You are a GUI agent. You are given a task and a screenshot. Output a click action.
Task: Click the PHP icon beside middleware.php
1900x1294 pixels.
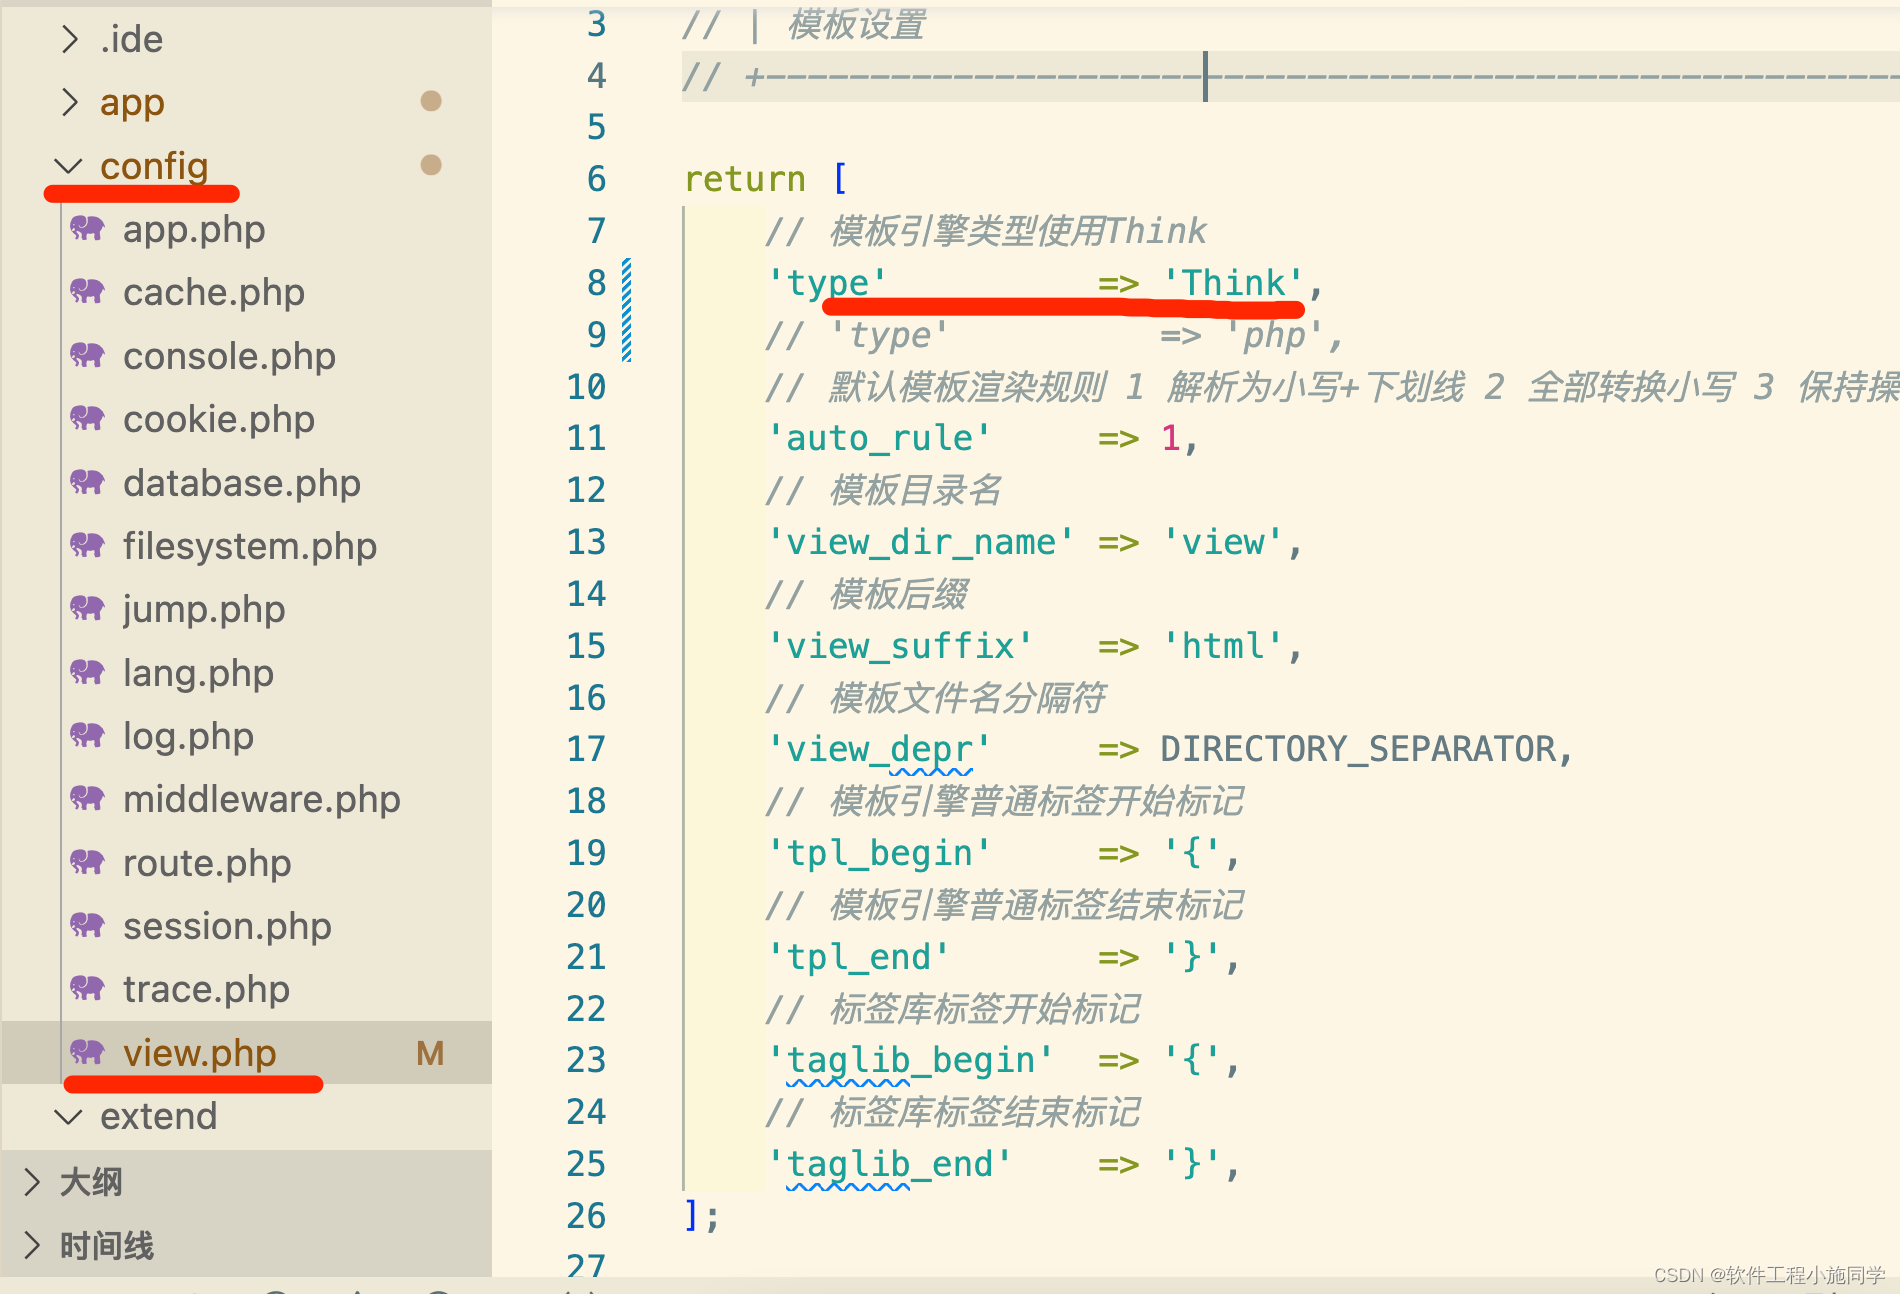(87, 799)
